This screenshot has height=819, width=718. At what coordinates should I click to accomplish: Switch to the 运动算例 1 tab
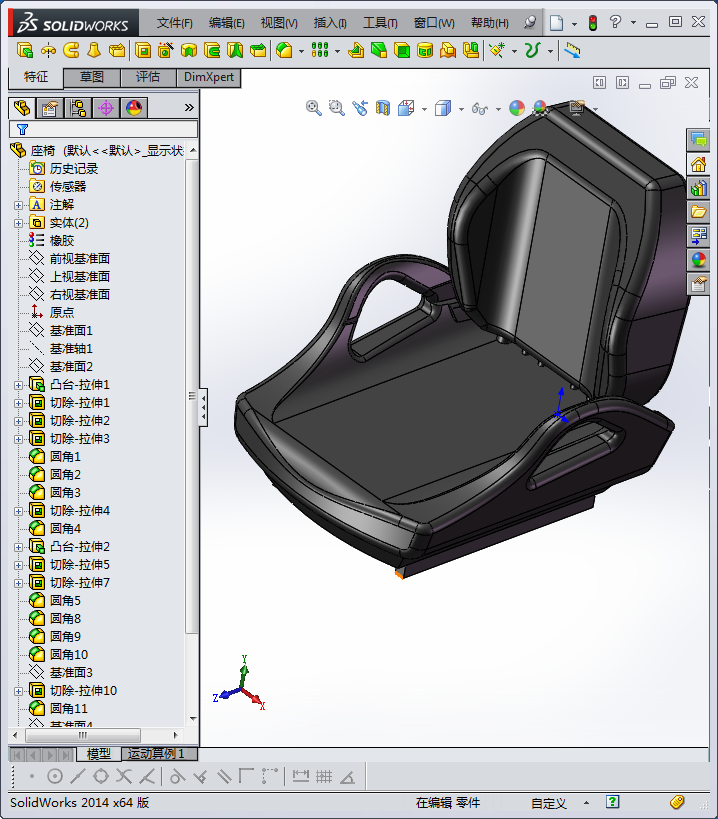click(x=160, y=754)
